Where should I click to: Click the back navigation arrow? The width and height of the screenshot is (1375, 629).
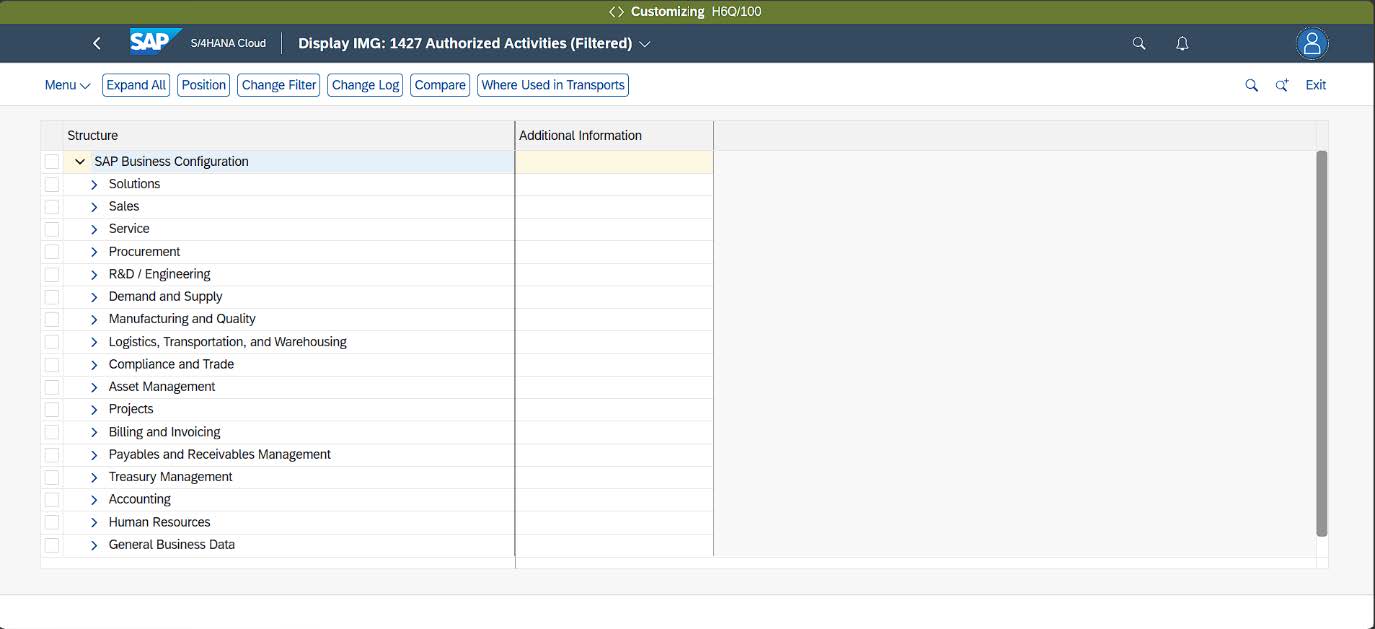coord(97,43)
